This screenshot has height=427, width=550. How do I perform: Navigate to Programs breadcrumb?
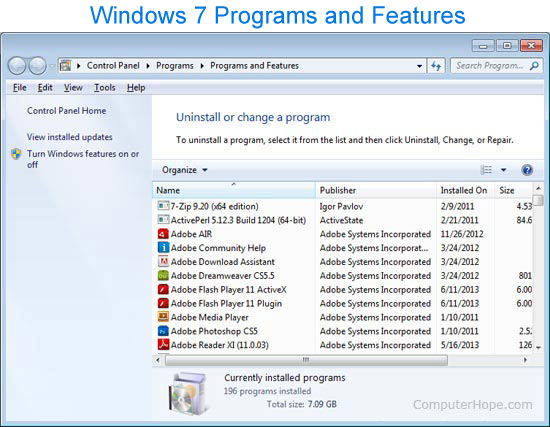[x=175, y=66]
